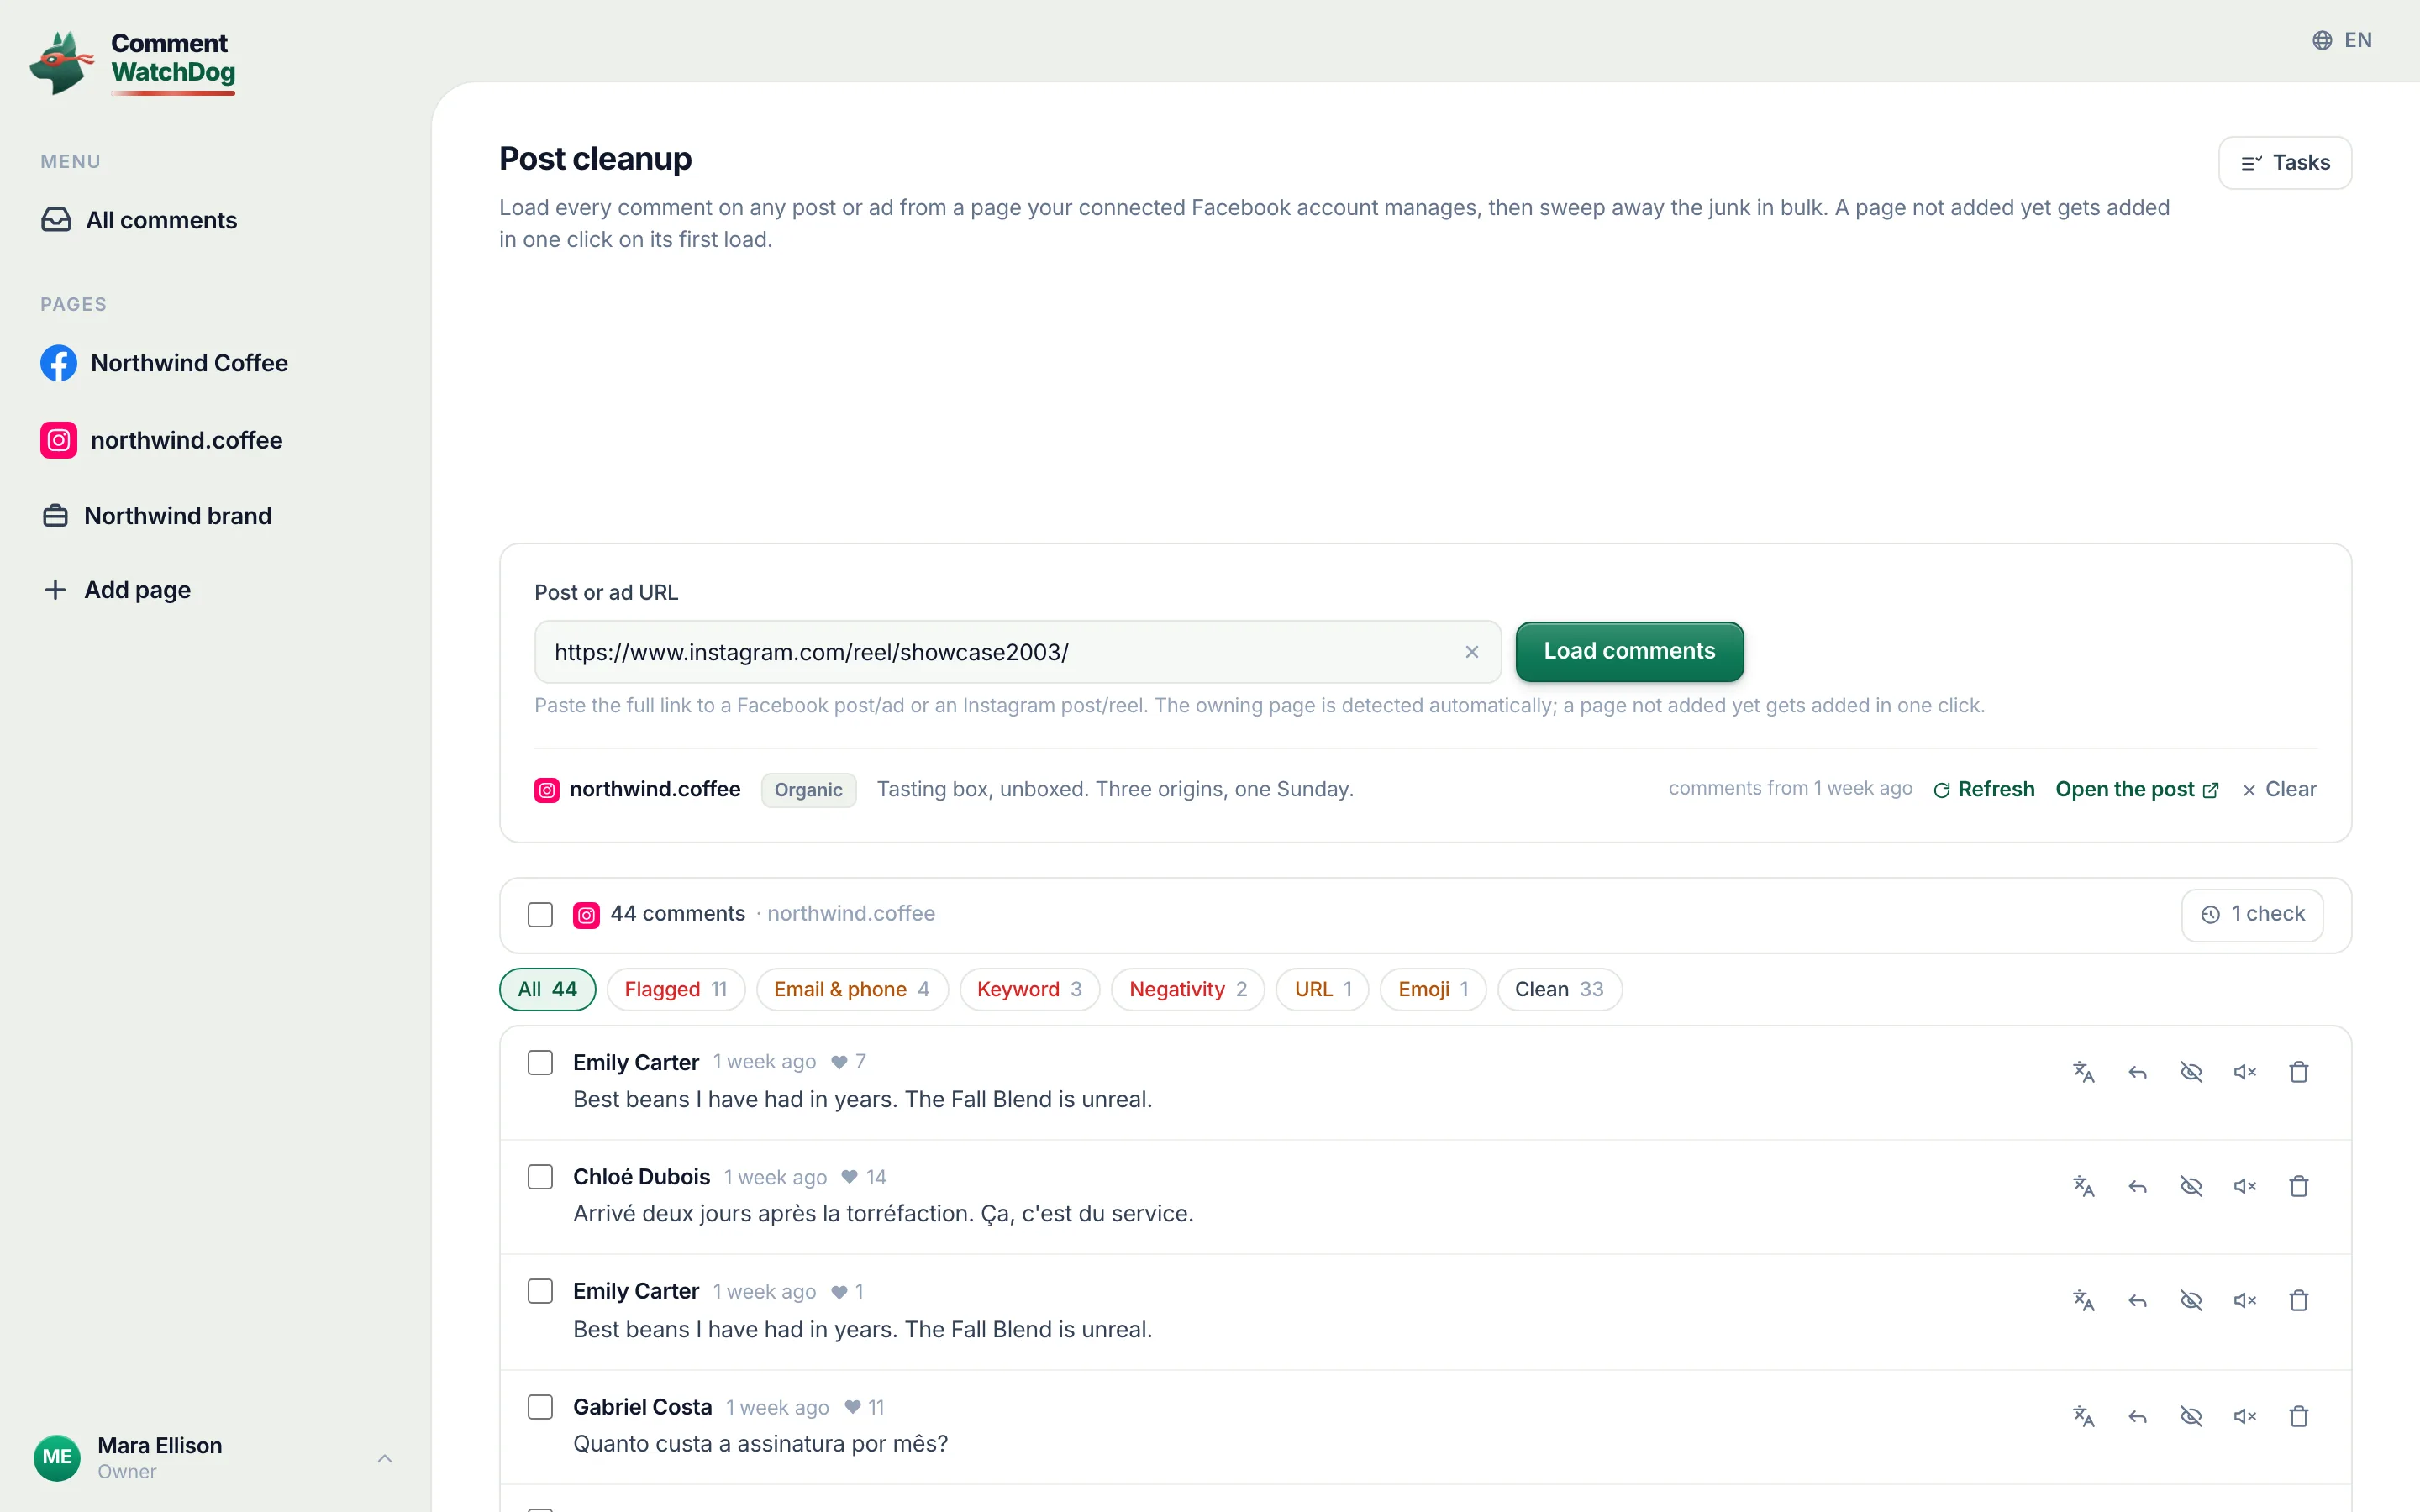Show the All 44 filter
Viewport: 2420px width, 1512px height.
tap(547, 989)
